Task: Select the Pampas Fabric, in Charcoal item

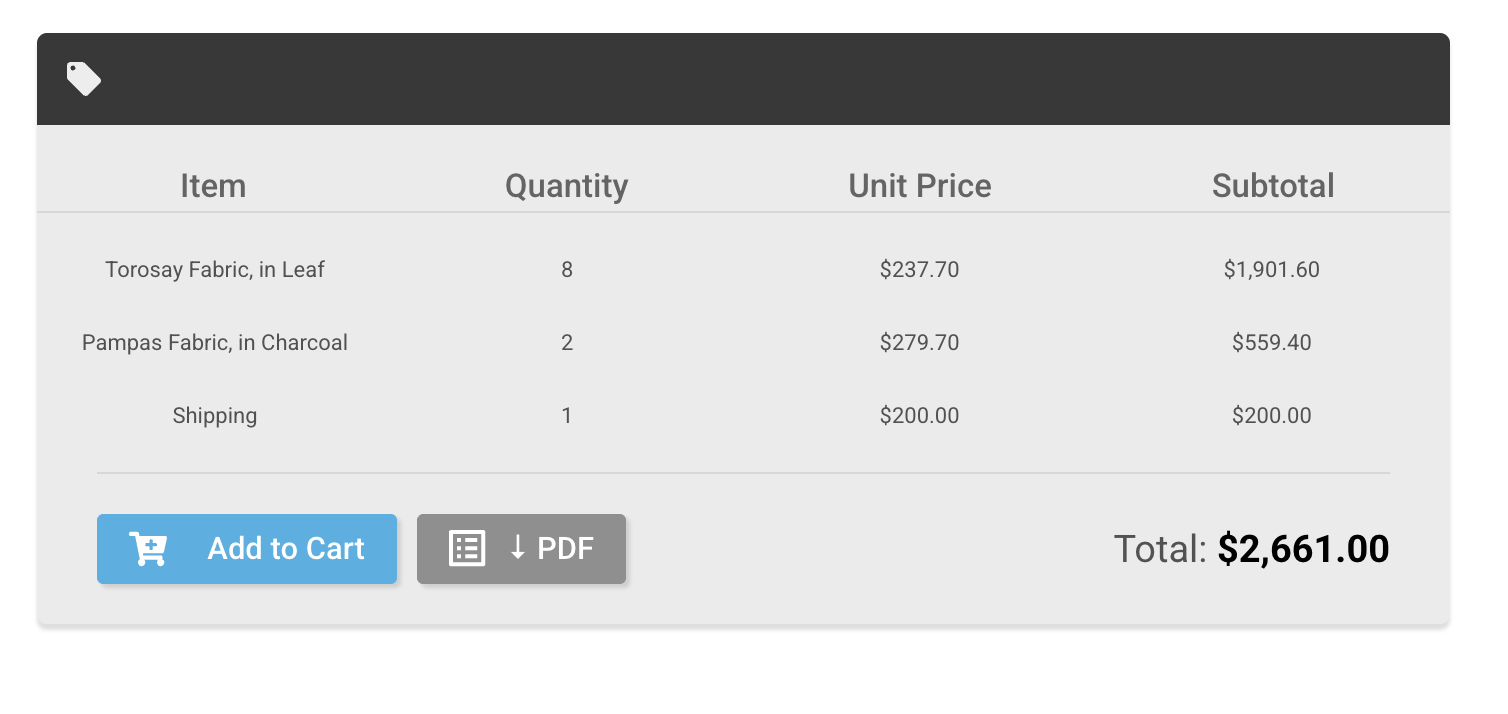Action: [215, 343]
